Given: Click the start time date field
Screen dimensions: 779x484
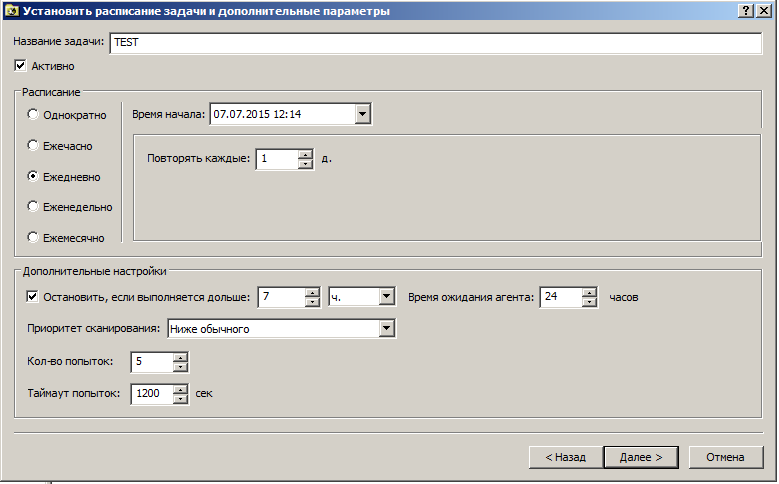Looking at the screenshot, I should coord(283,114).
